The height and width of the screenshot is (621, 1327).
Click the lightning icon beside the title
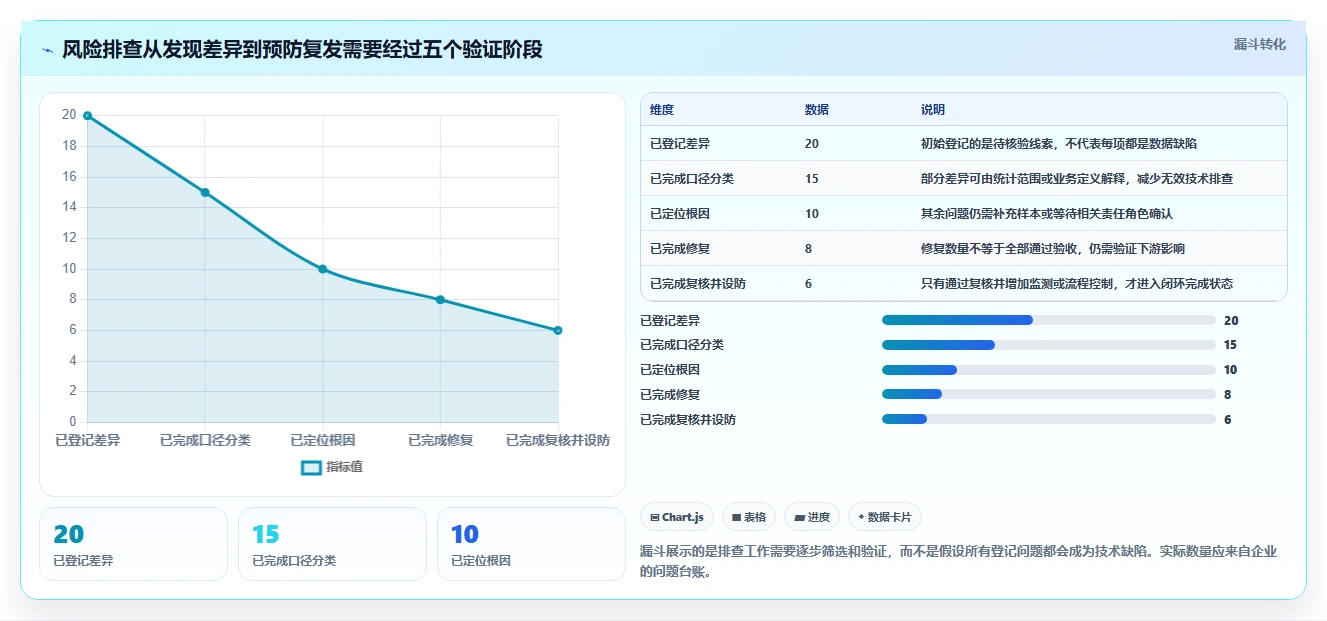tap(47, 49)
